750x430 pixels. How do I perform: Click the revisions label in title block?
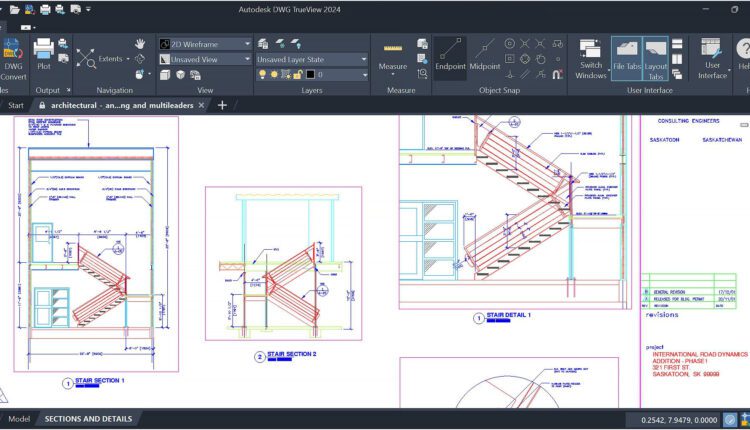point(662,315)
